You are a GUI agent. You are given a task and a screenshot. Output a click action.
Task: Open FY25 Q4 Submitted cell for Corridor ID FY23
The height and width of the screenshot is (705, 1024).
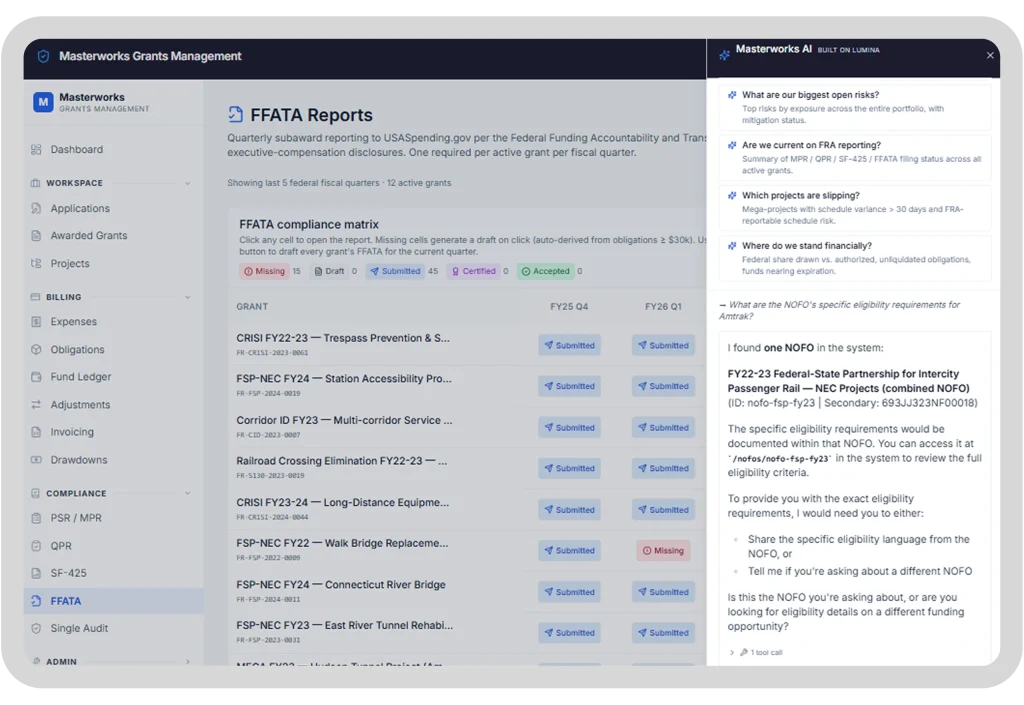click(569, 428)
